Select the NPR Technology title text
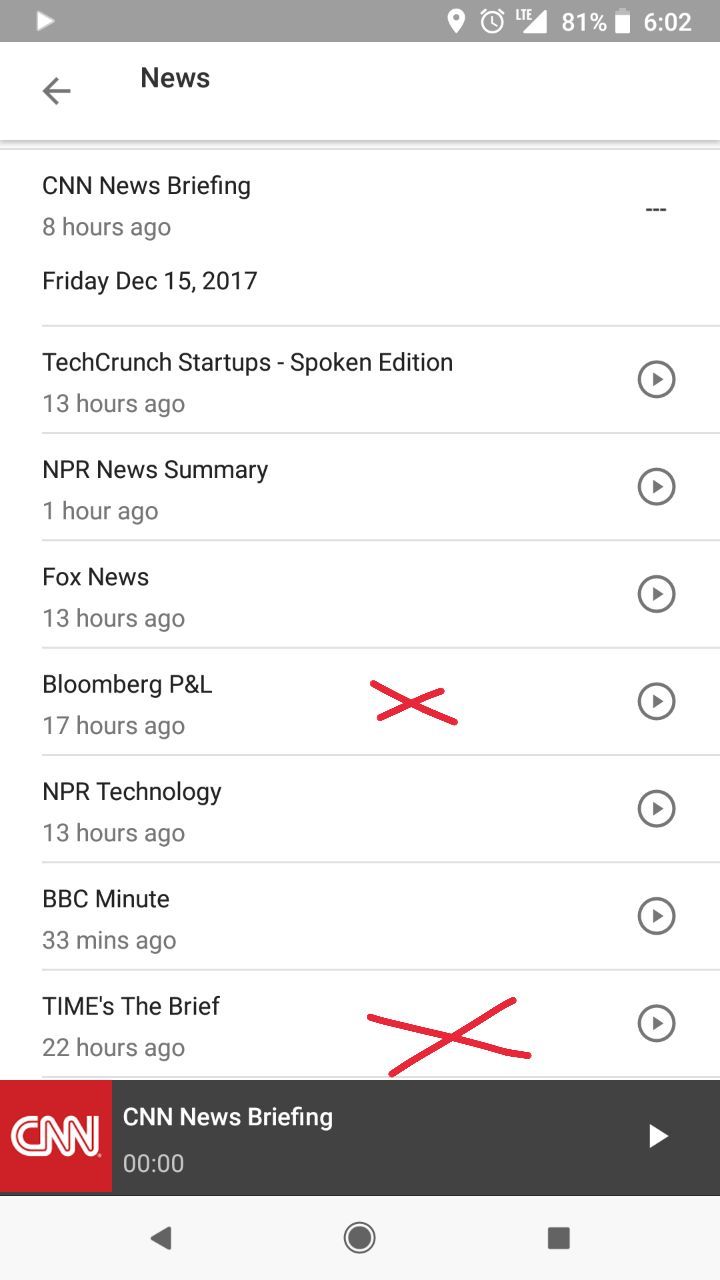 (x=132, y=792)
